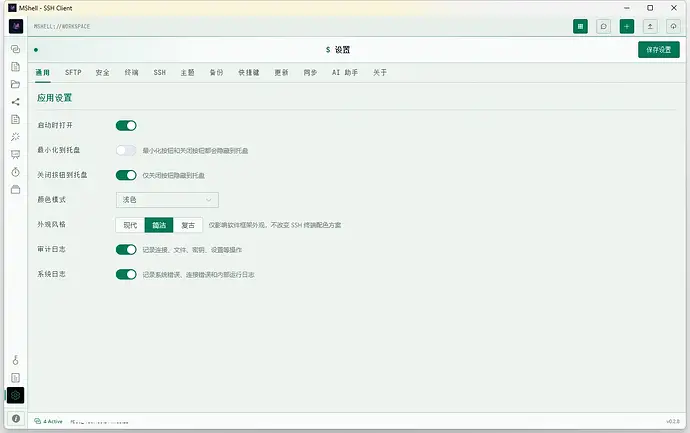
Task: Enable the 最小化到托盘 switch
Action: (x=126, y=150)
